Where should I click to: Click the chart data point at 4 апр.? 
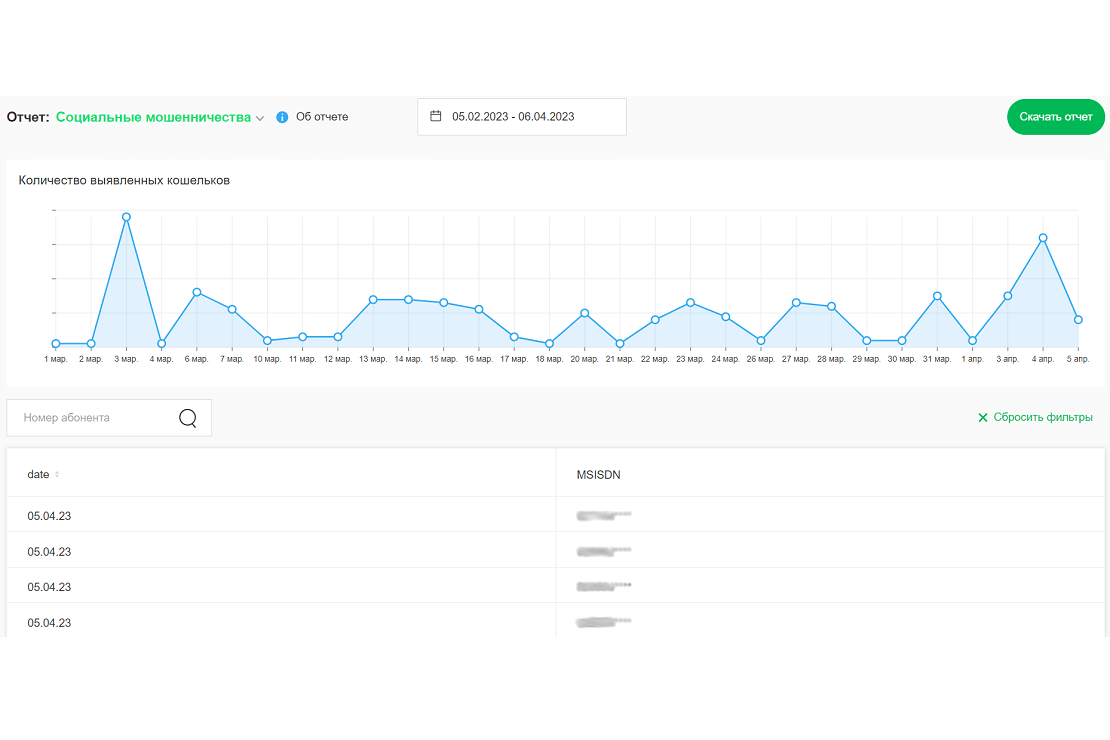coord(1043,238)
